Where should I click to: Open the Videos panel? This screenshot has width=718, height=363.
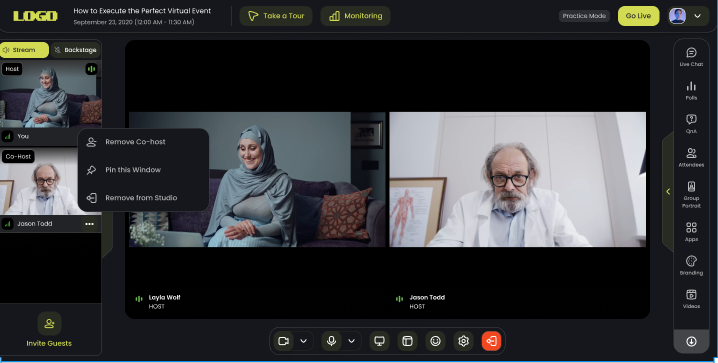691,299
